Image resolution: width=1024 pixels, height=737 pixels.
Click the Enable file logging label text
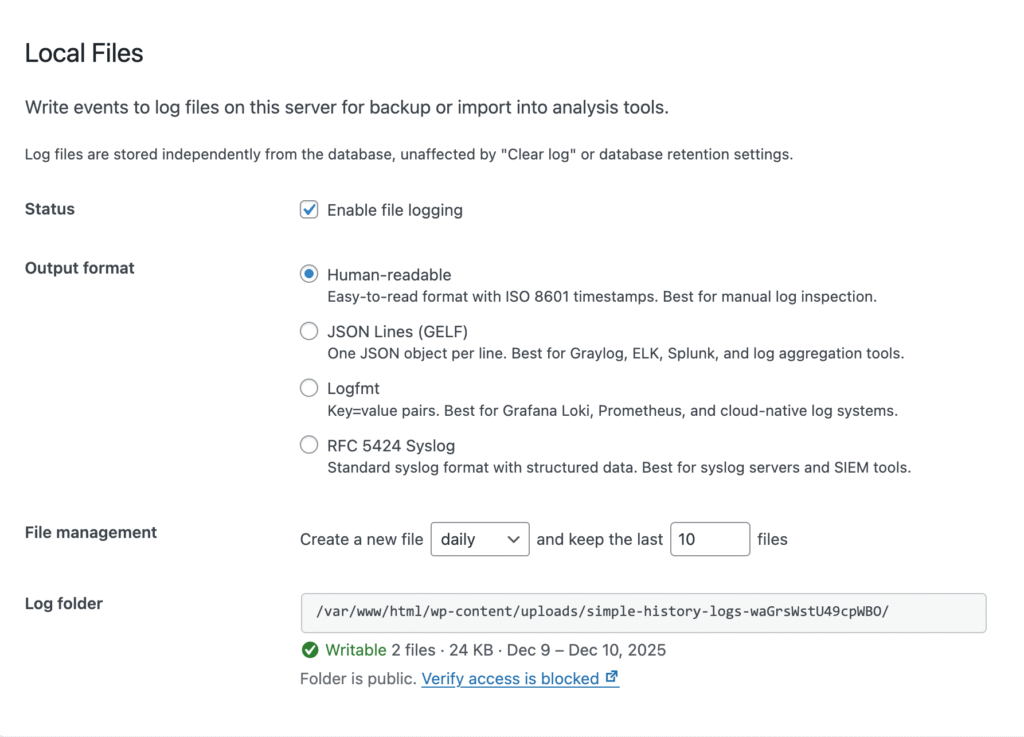[395, 210]
